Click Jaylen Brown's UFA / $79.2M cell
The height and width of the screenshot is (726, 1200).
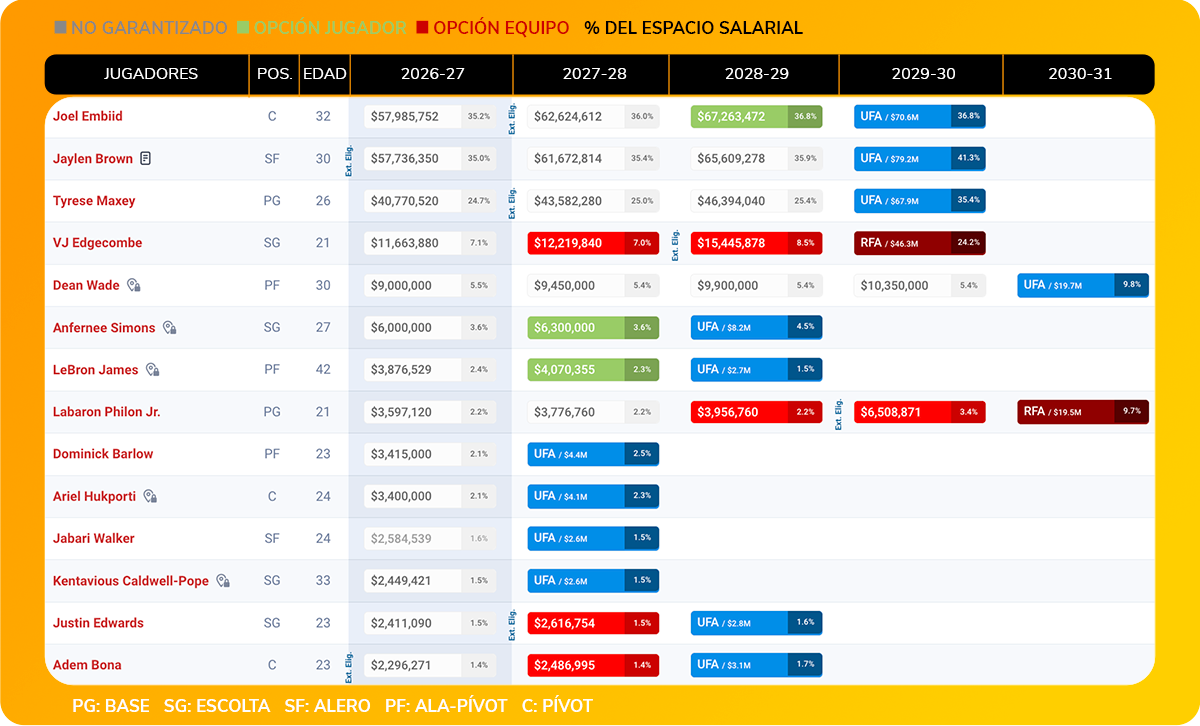[x=920, y=159]
